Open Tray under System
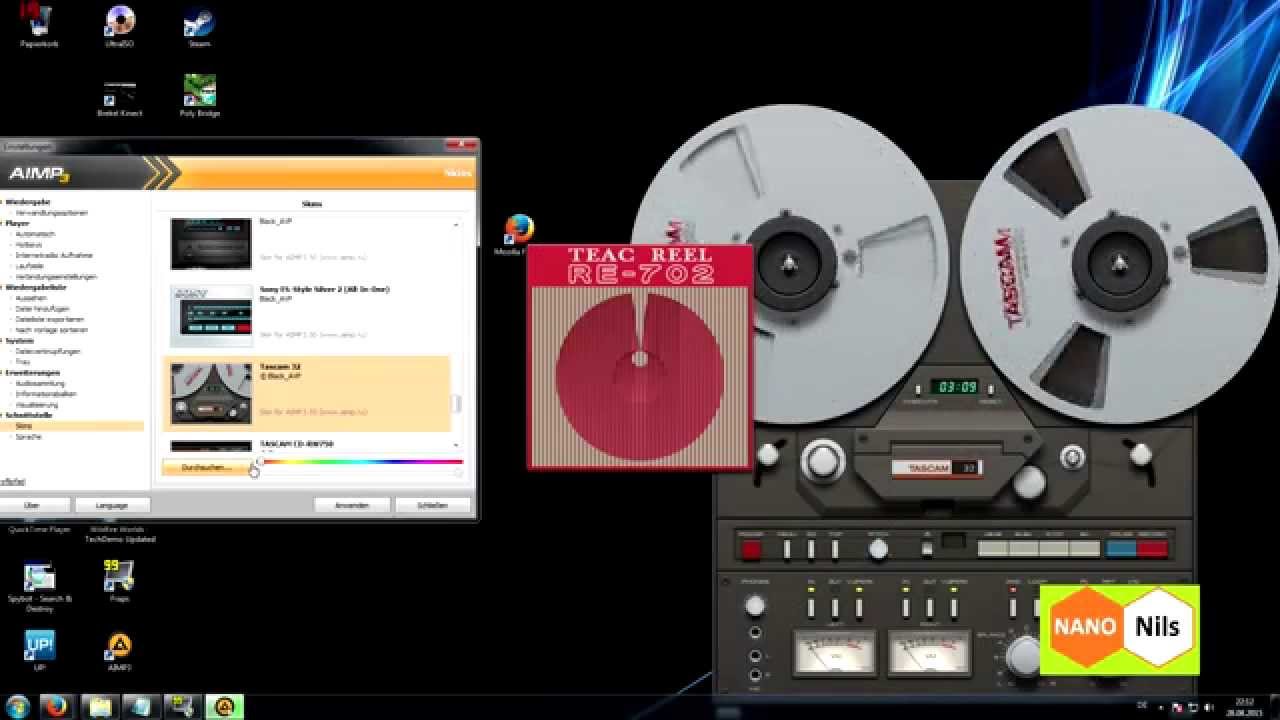The image size is (1280, 720). coord(22,361)
